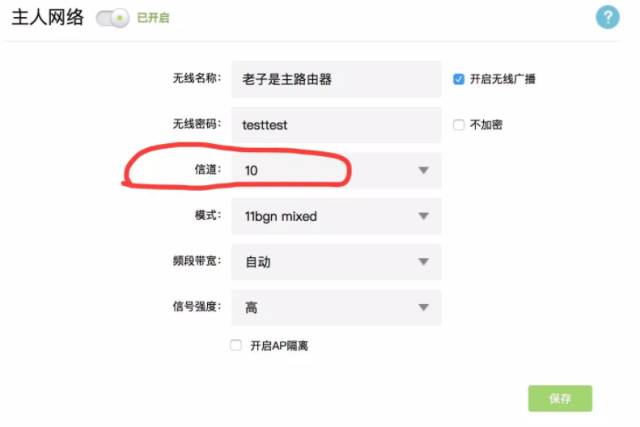Click the 保存 save button

560,398
